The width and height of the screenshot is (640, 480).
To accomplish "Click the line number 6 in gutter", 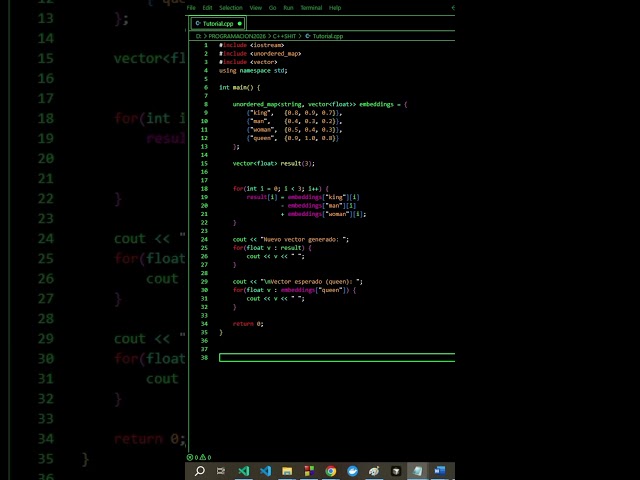I will 206,87.
